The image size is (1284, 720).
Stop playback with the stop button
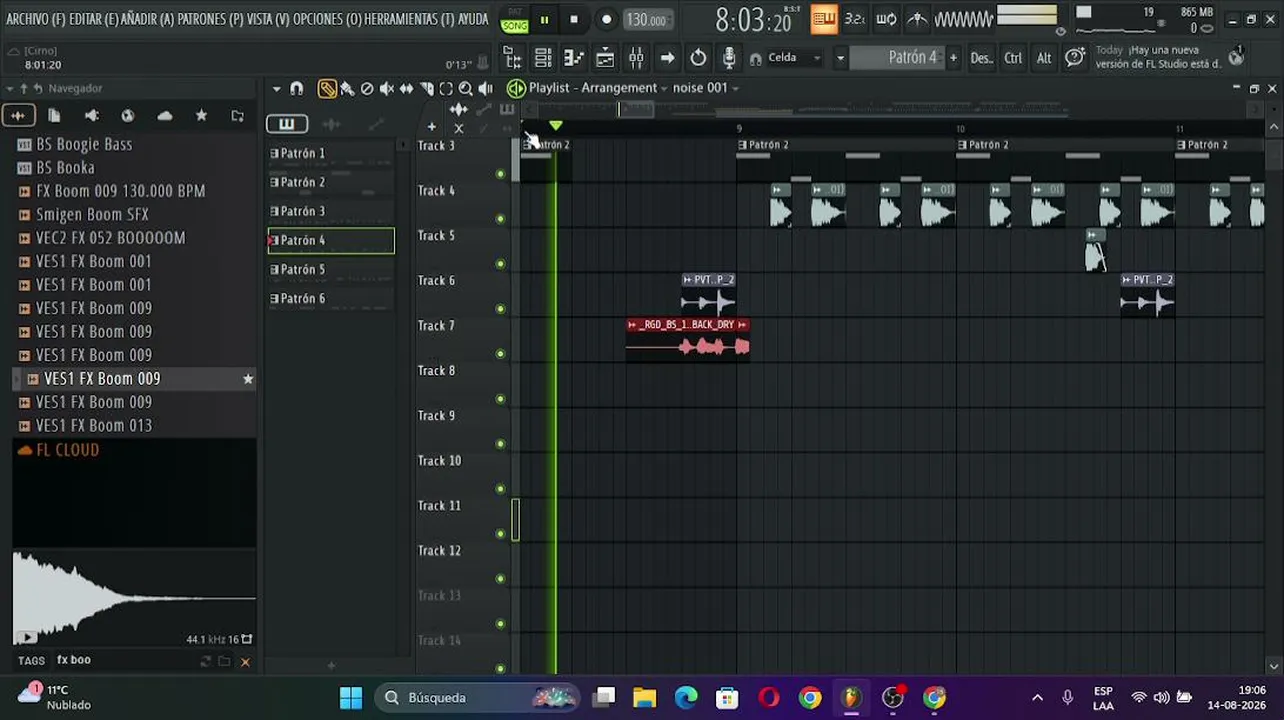pos(574,20)
